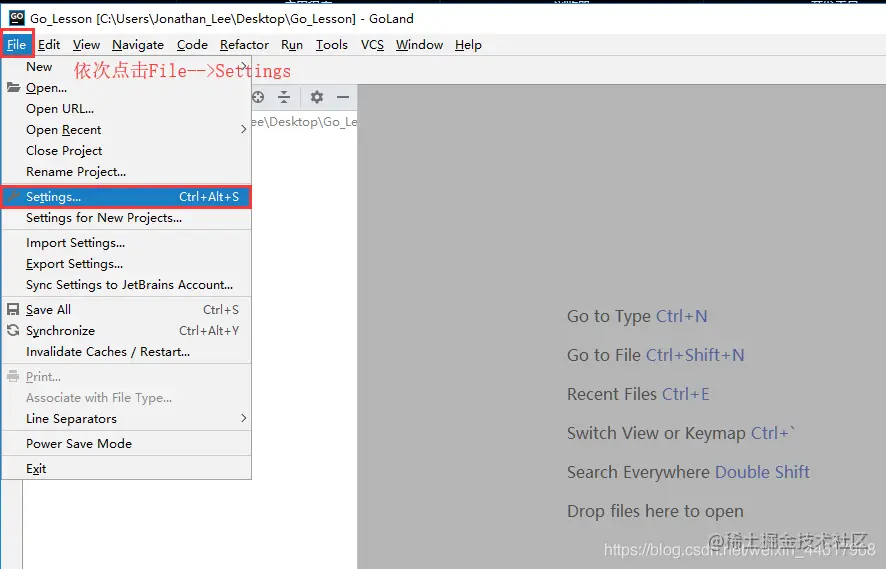Open Settings... from the File menu
This screenshot has height=569, width=886.
point(127,197)
